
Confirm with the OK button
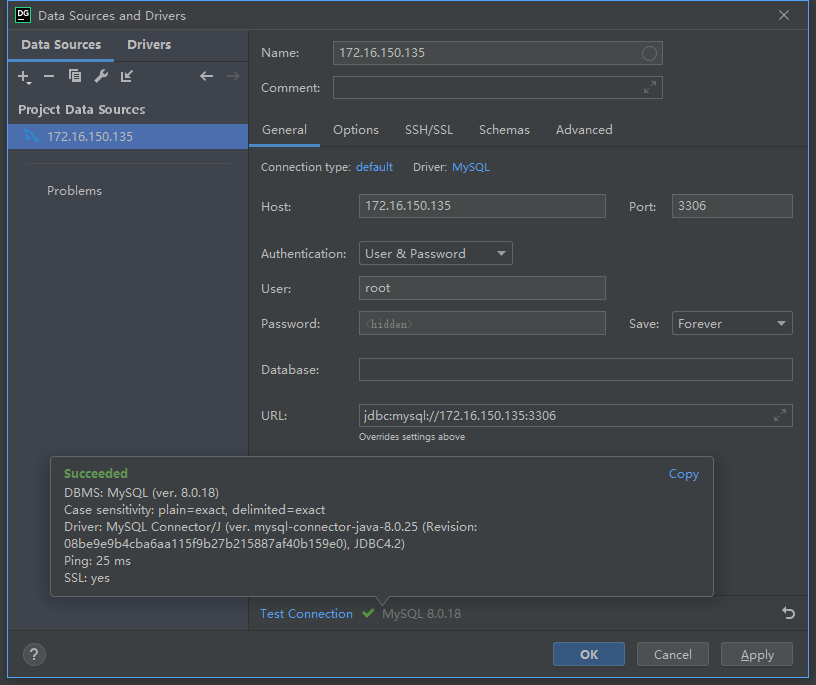[589, 654]
